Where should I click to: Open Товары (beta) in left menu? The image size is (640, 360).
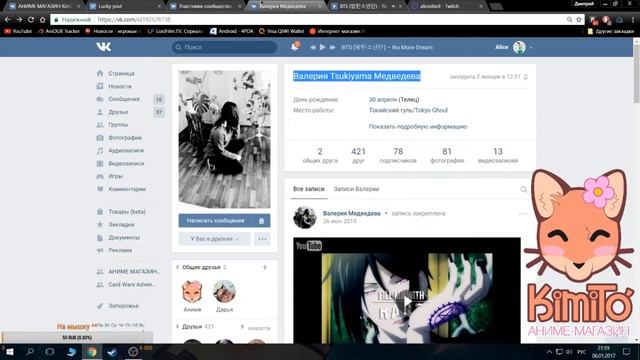127,212
